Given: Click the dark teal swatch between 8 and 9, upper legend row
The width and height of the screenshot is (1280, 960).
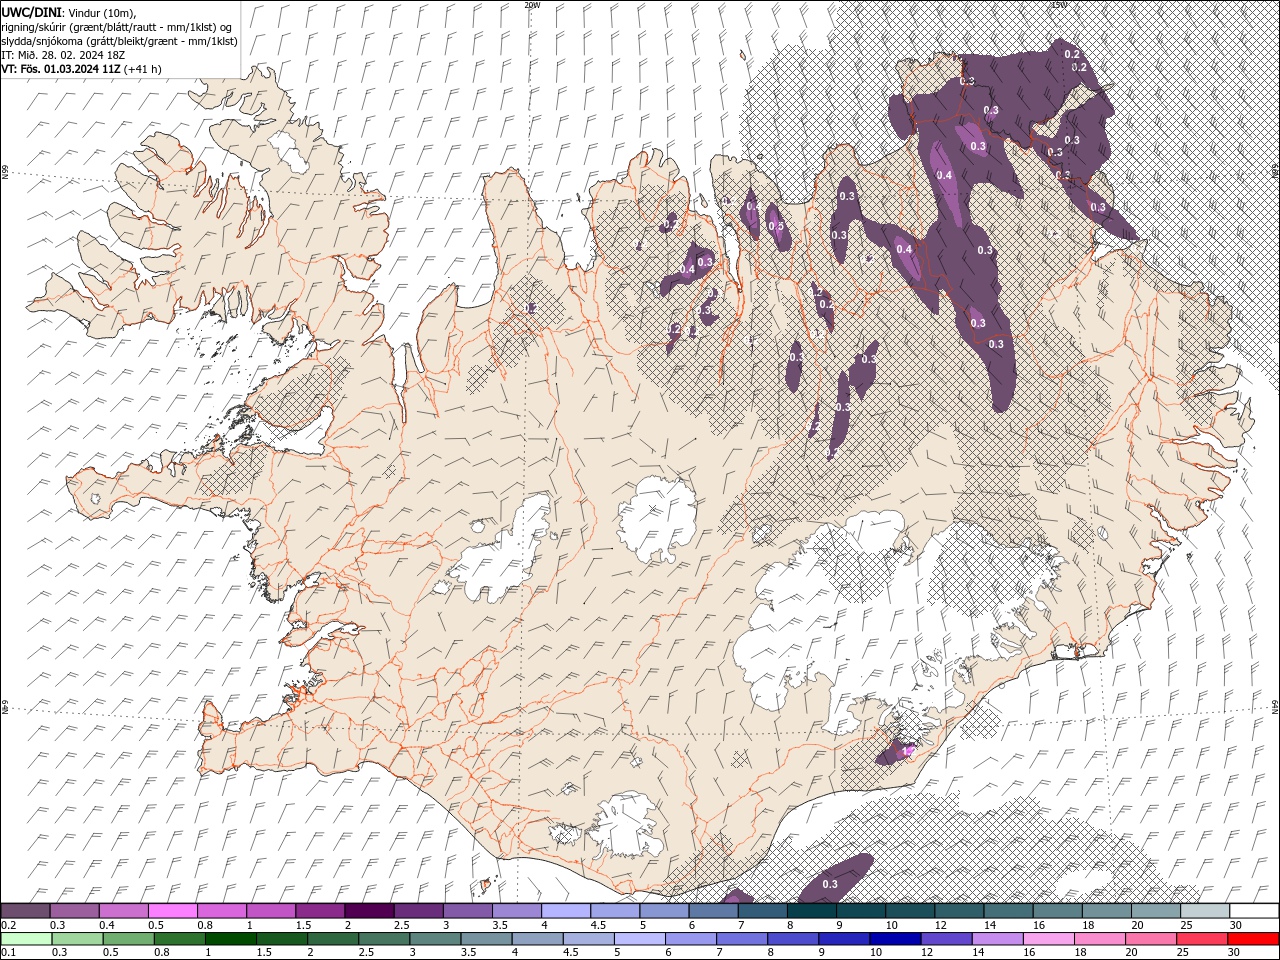Looking at the screenshot, I should click(x=812, y=911).
